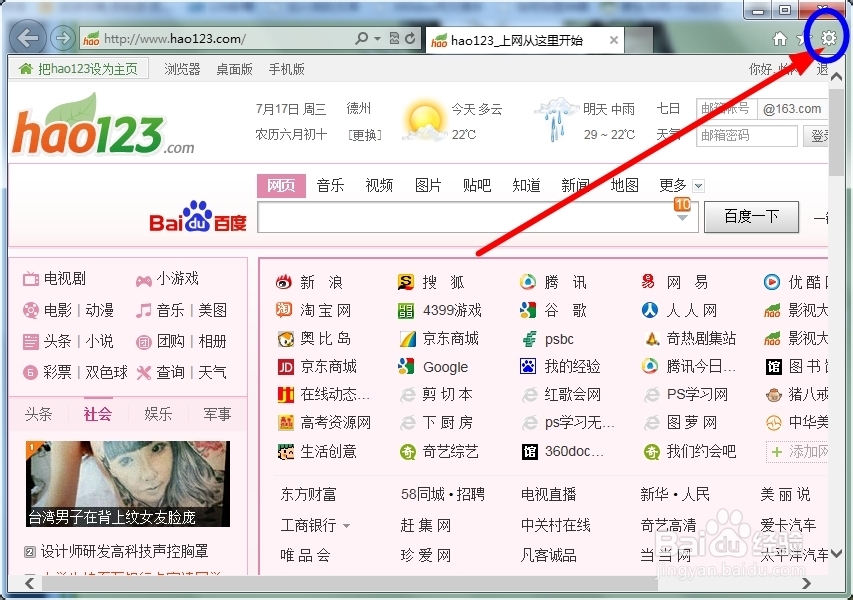Open address bar search dropdown arrow
The width and height of the screenshot is (853, 600).
tap(377, 39)
